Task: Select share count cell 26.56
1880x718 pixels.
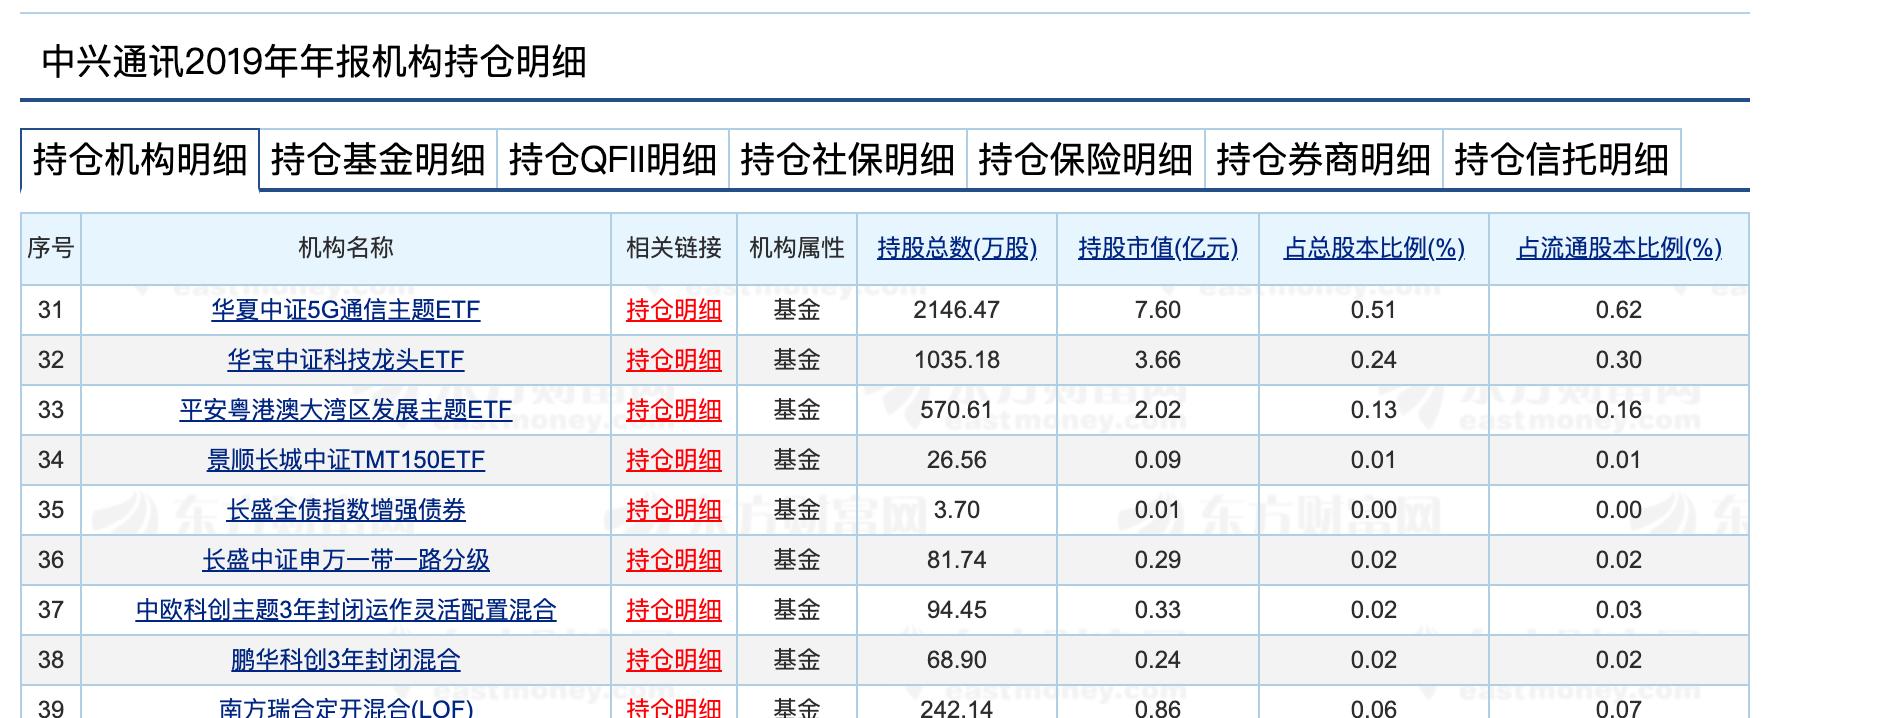Action: pyautogui.click(x=957, y=460)
